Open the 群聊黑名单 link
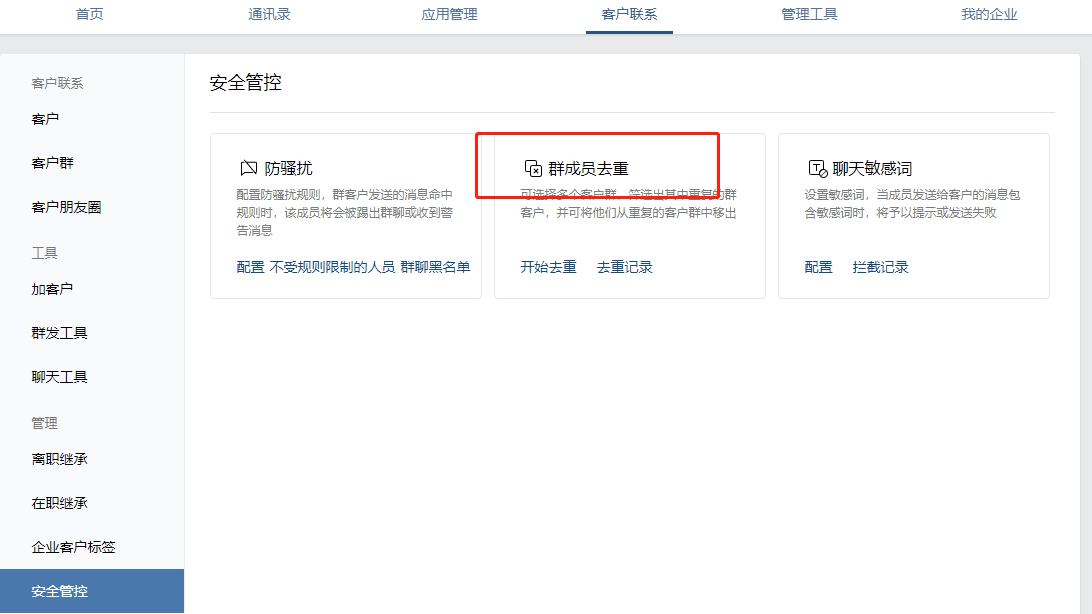This screenshot has height=614, width=1092. [x=435, y=267]
